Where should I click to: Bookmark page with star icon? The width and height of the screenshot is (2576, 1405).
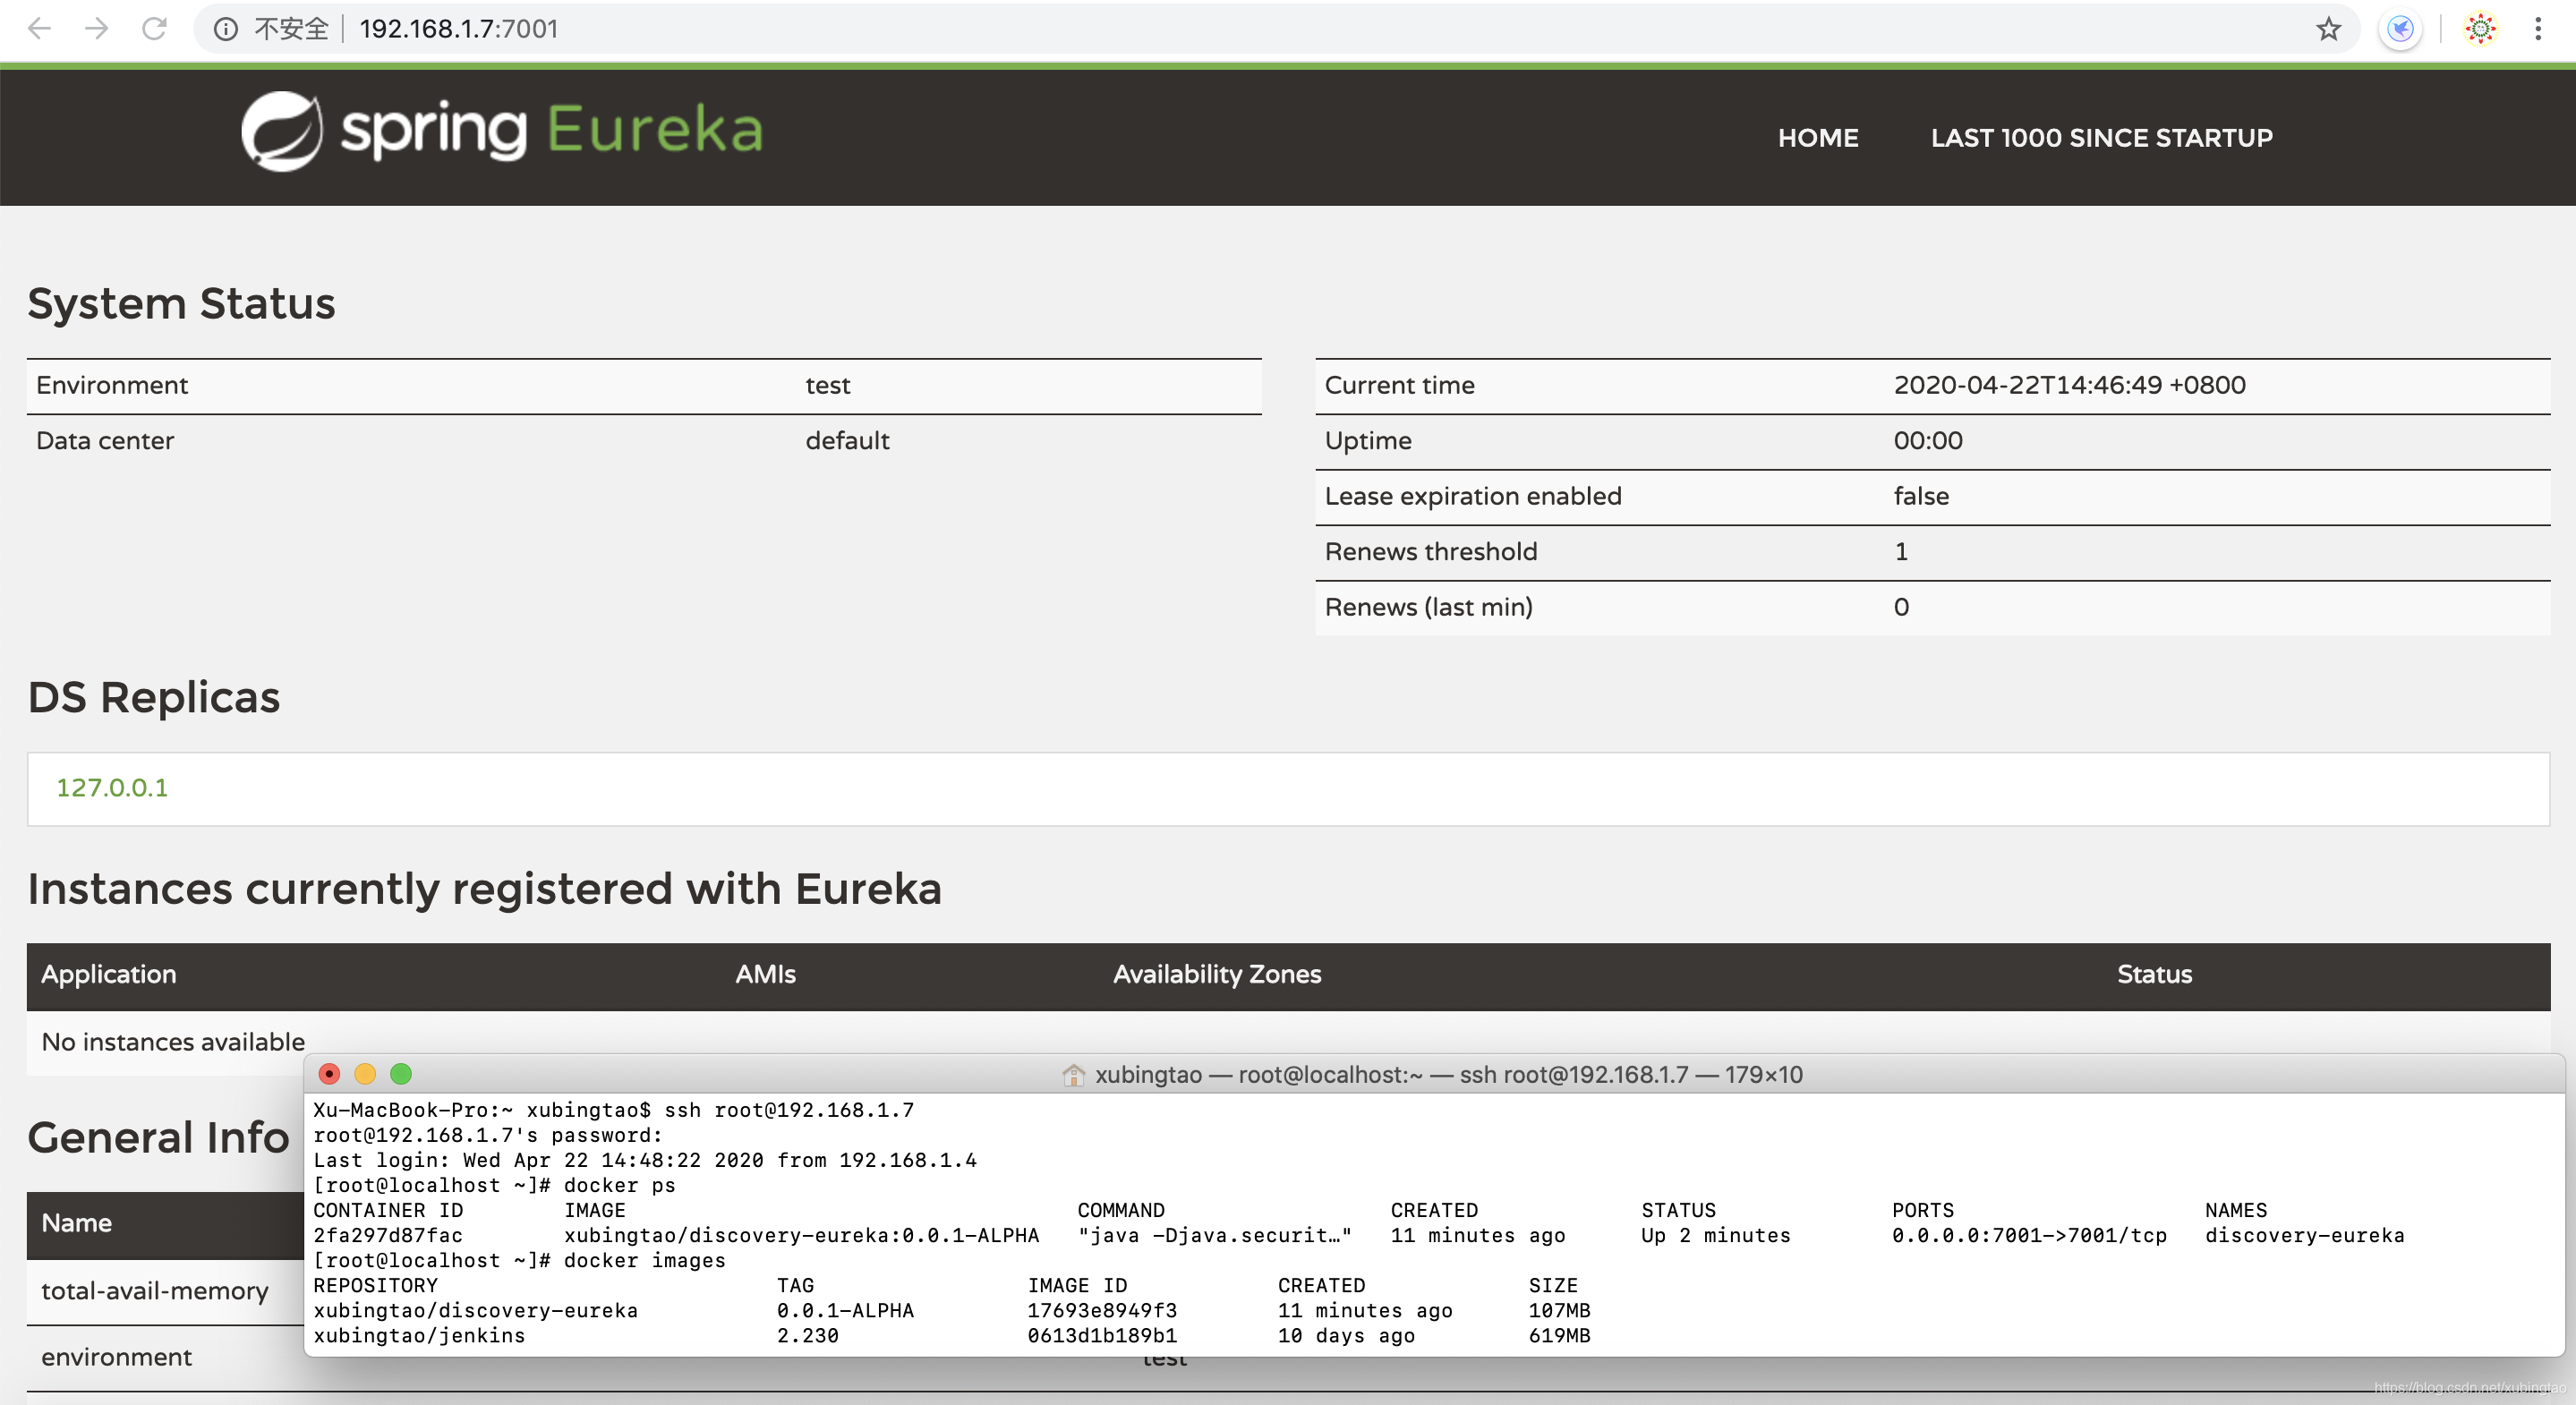tap(2328, 29)
